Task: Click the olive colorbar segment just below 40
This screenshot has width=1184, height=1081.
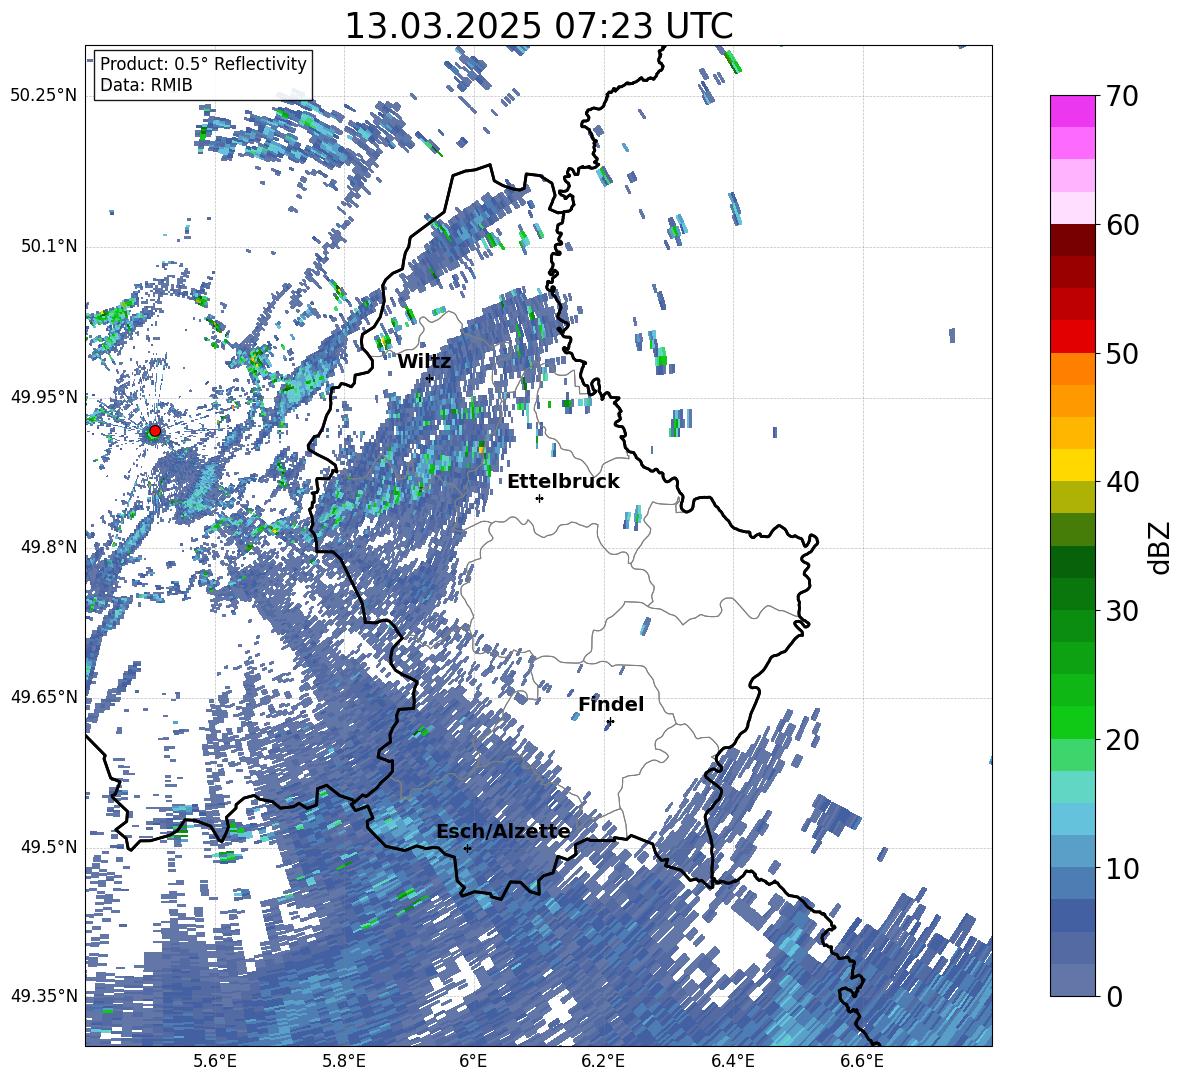Action: pos(1072,497)
